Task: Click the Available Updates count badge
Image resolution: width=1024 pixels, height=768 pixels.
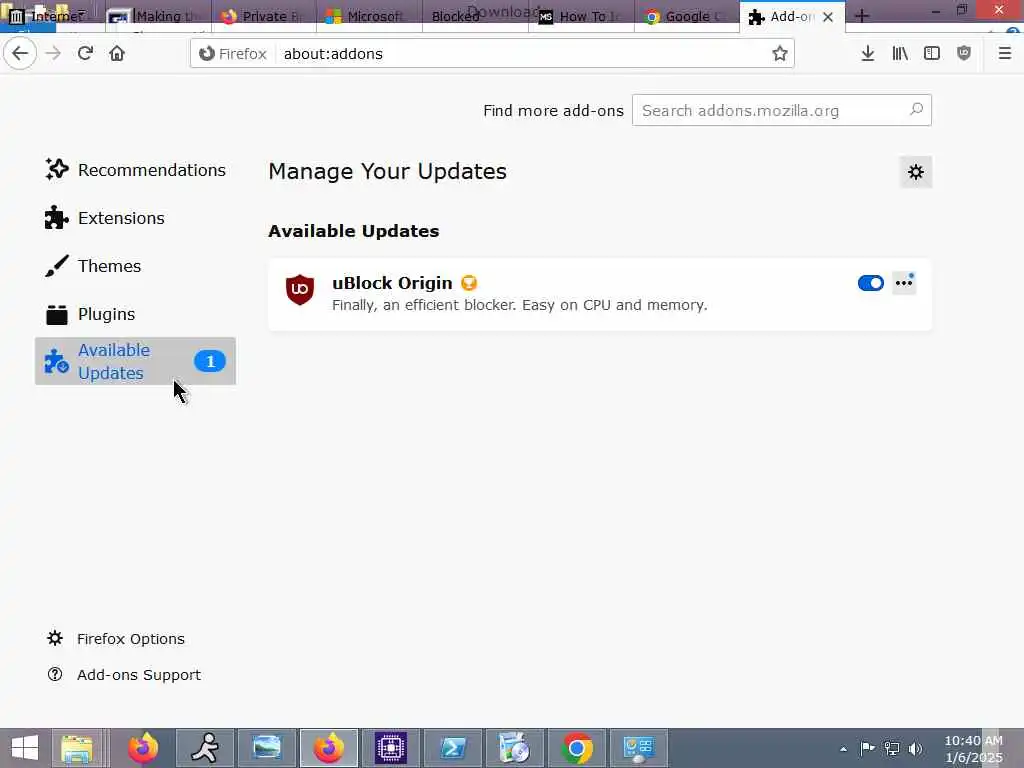Action: (210, 361)
